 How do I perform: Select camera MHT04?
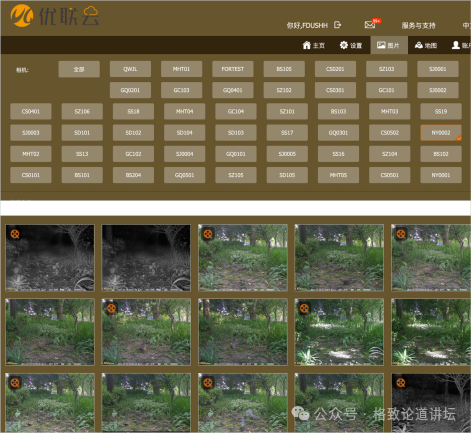coord(184,112)
